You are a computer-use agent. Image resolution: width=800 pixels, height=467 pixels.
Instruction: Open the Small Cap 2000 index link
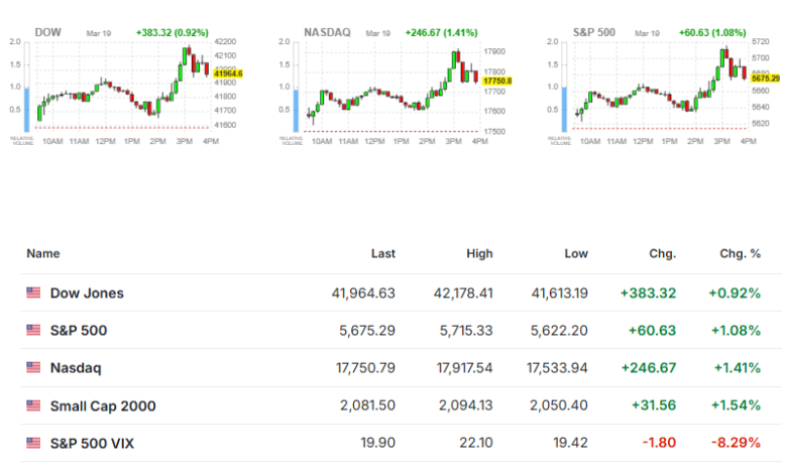[103, 406]
